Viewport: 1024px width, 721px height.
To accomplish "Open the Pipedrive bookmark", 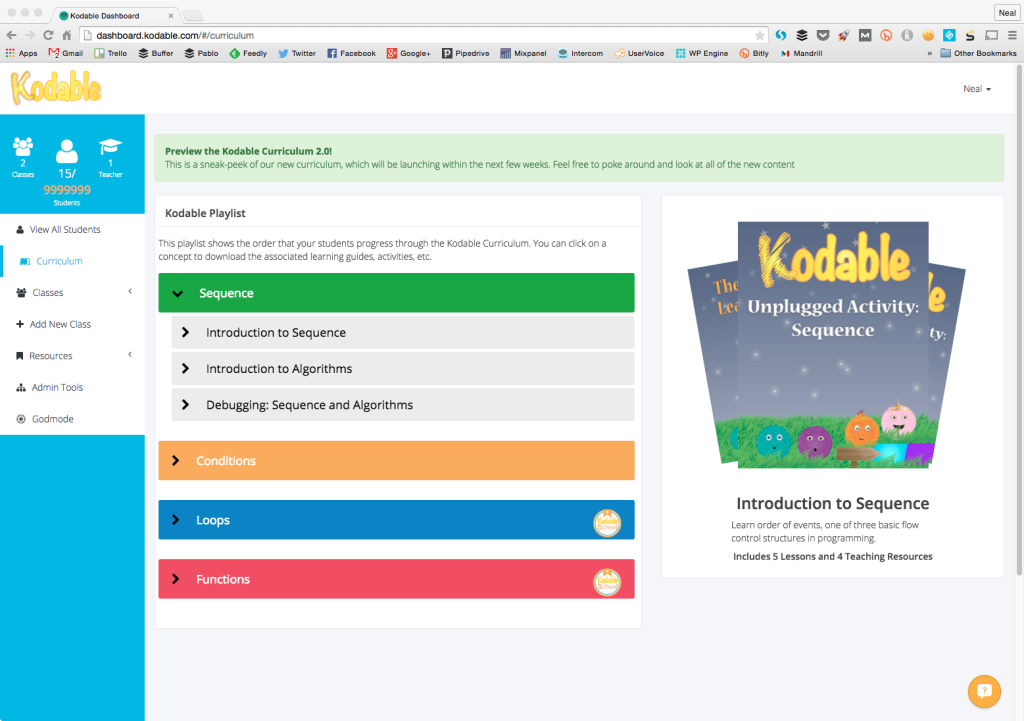I will [466, 54].
